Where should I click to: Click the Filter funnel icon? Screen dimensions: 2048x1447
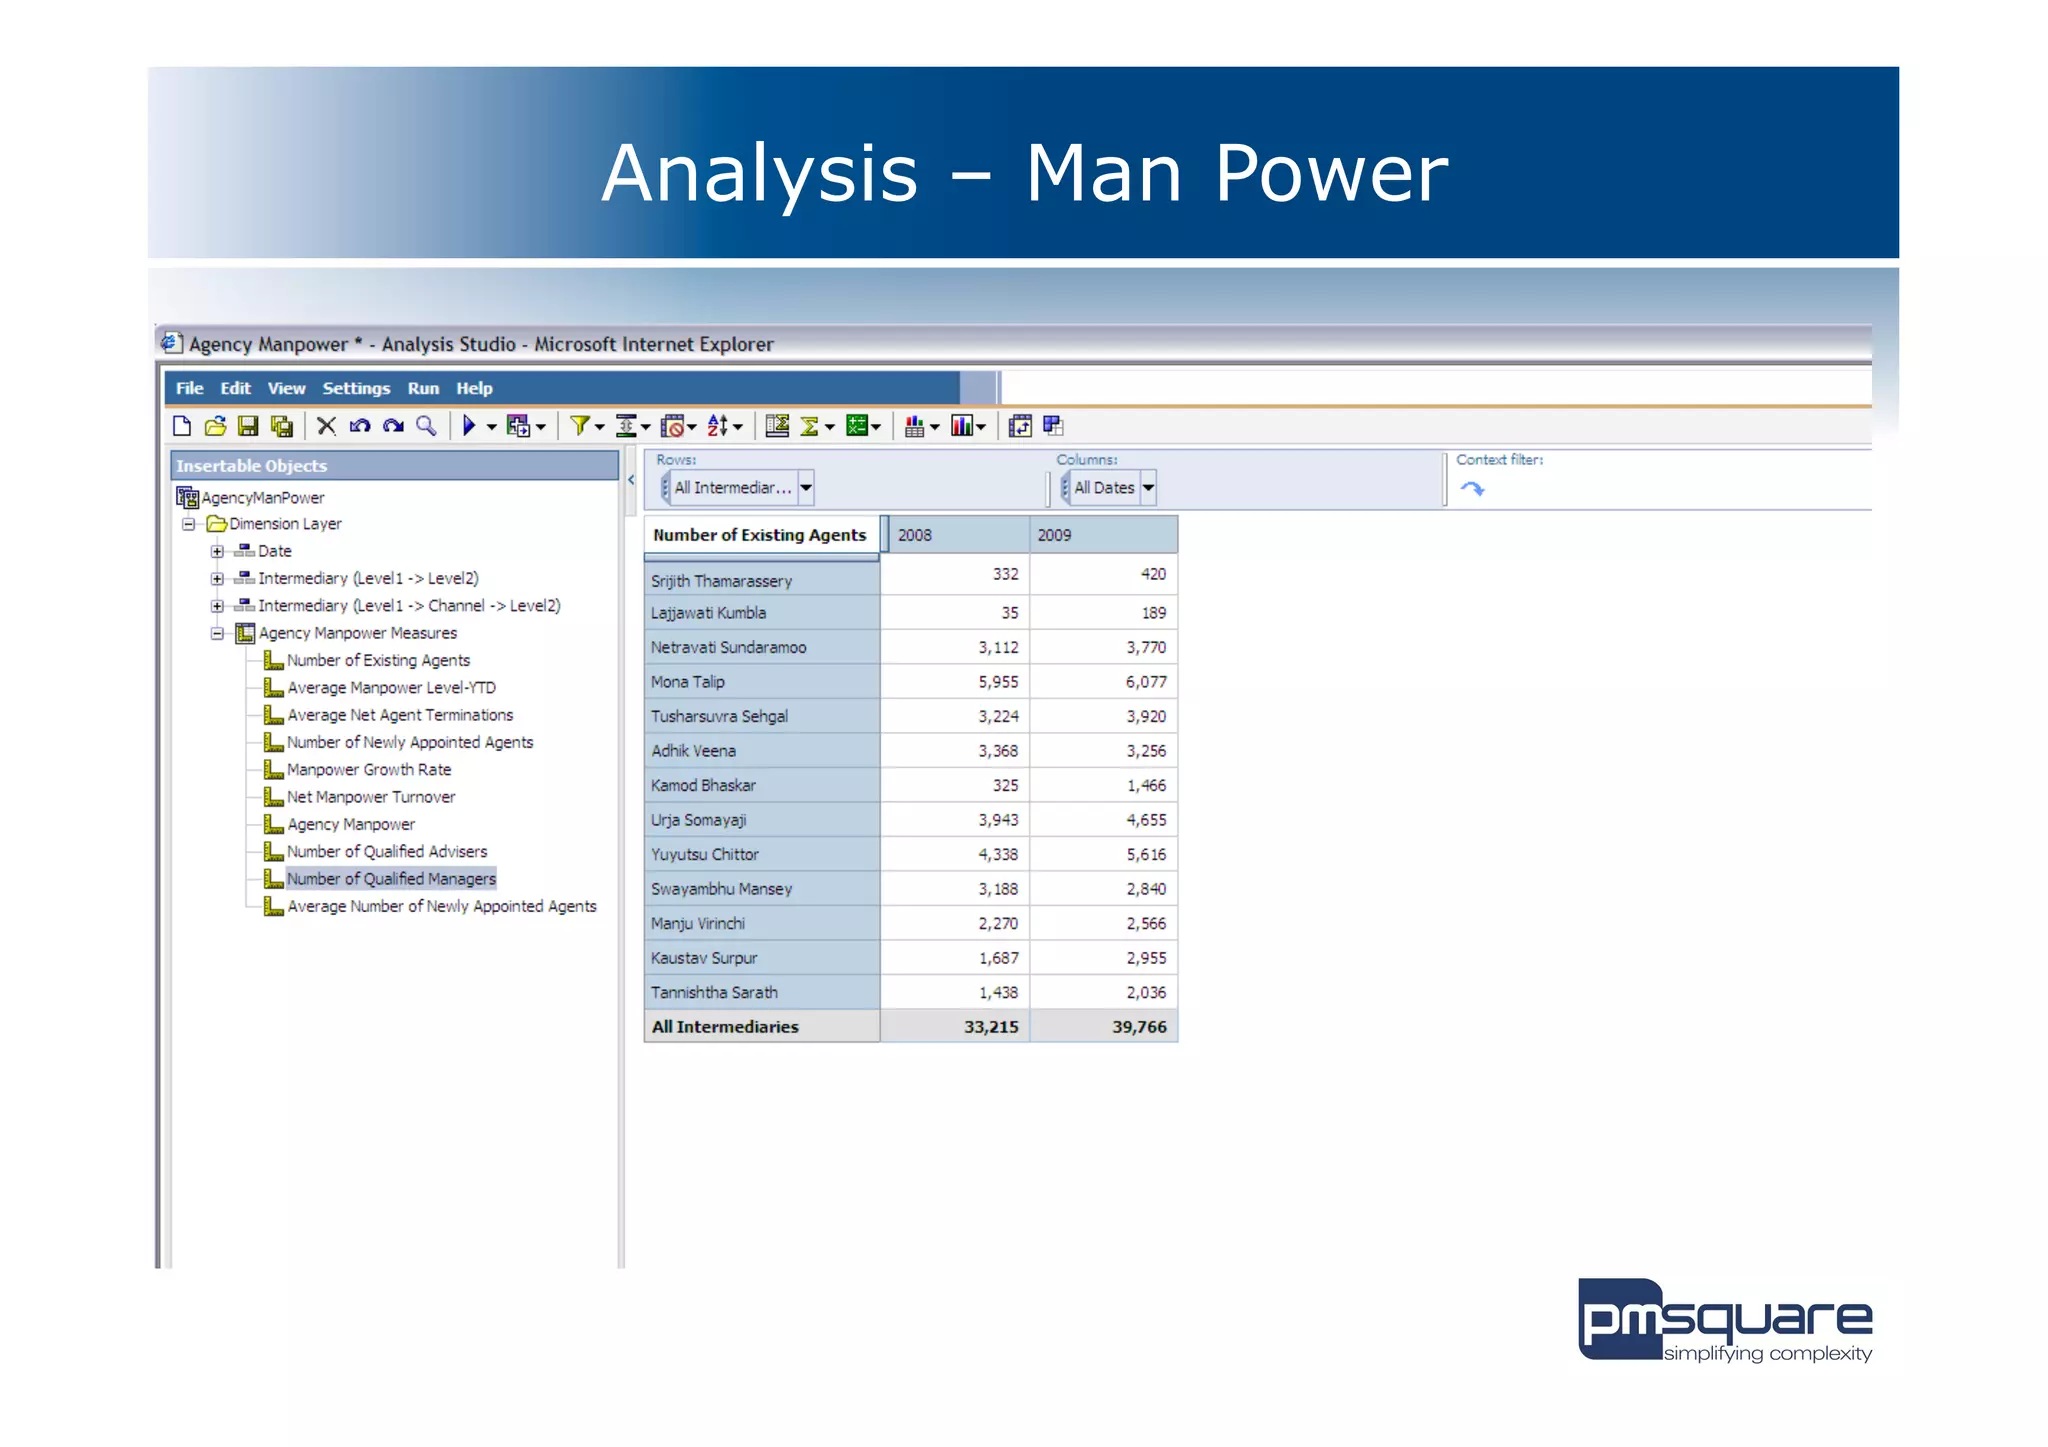[579, 426]
